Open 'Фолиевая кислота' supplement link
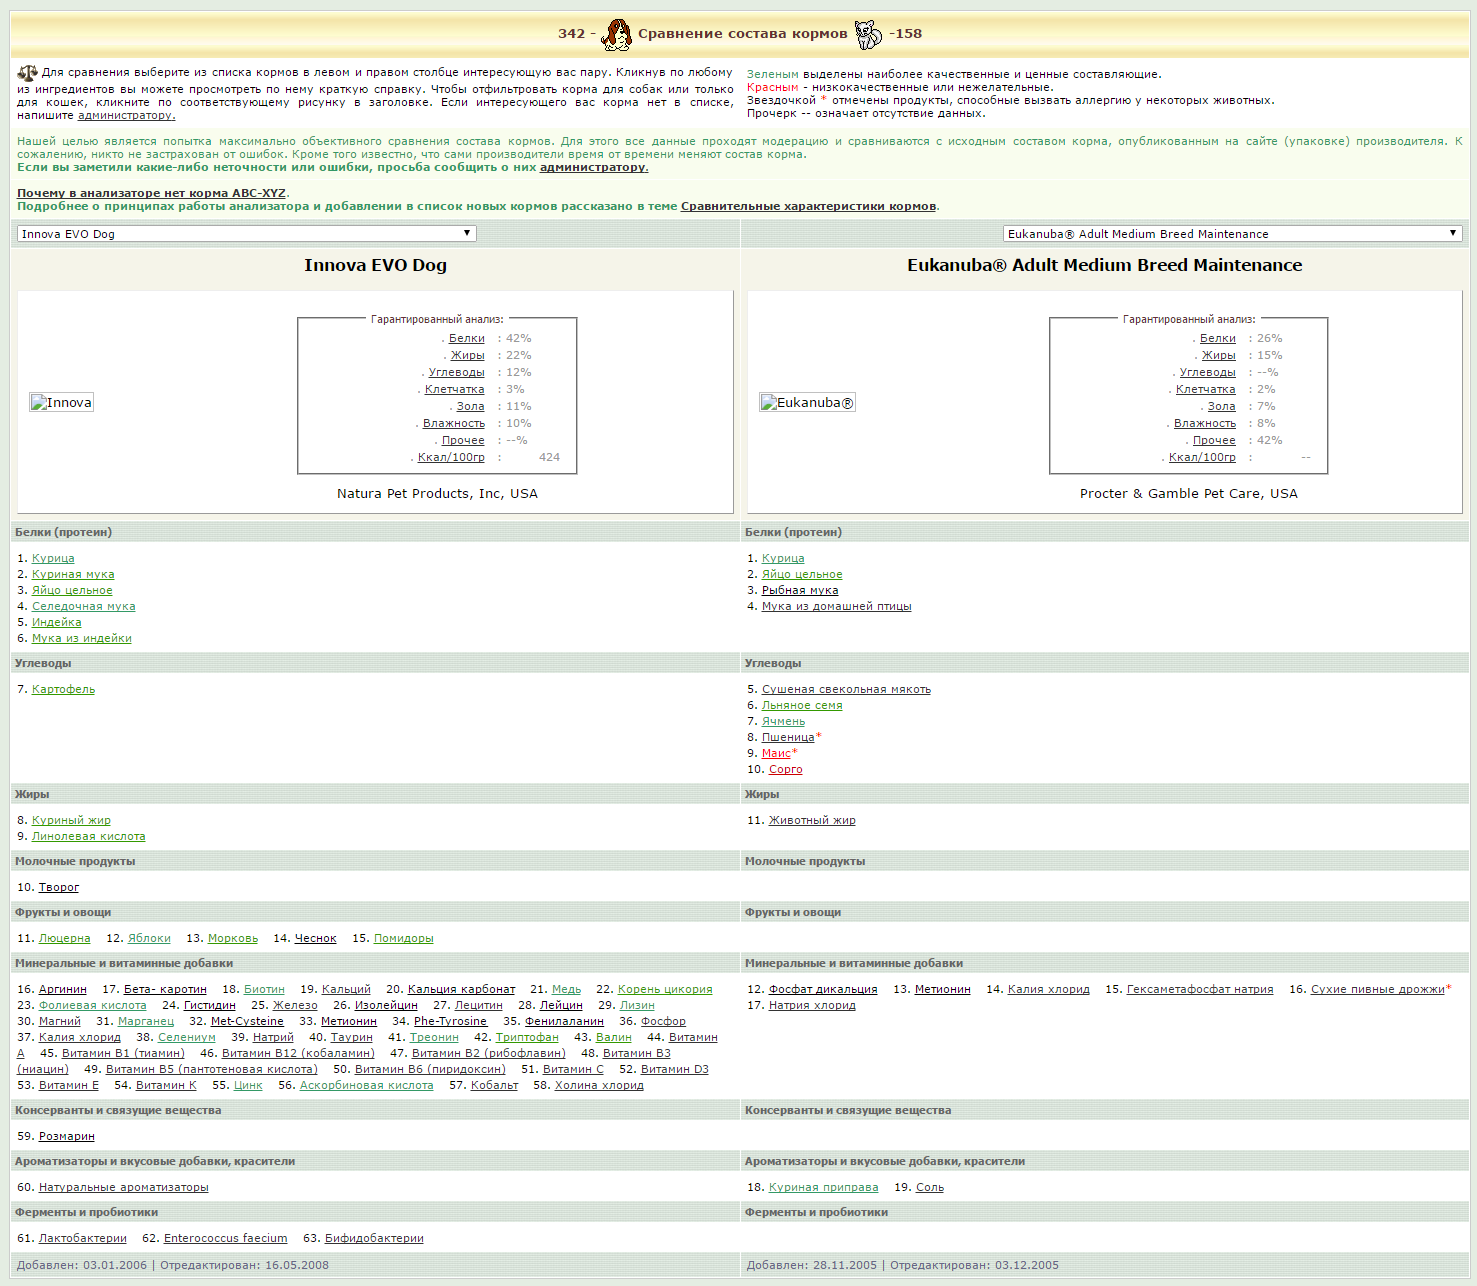 click(93, 1006)
